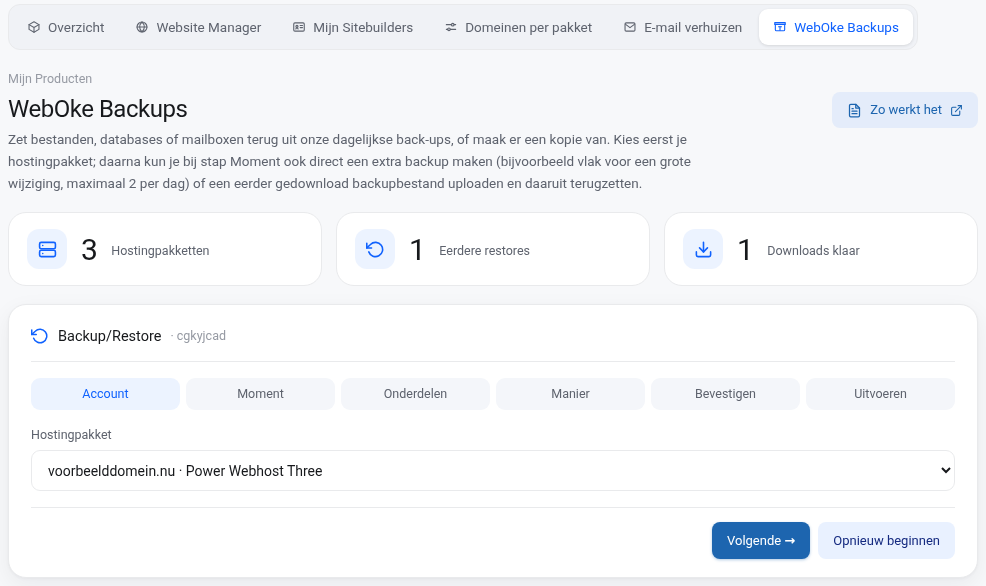This screenshot has width=986, height=586.
Task: Click the Backup/Restore heading text
Action: coord(109,336)
